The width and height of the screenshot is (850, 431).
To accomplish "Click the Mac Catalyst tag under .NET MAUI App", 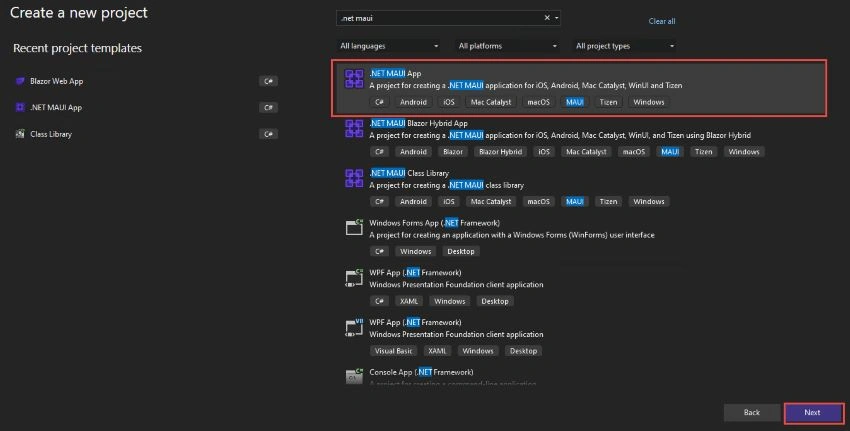I will click(491, 102).
